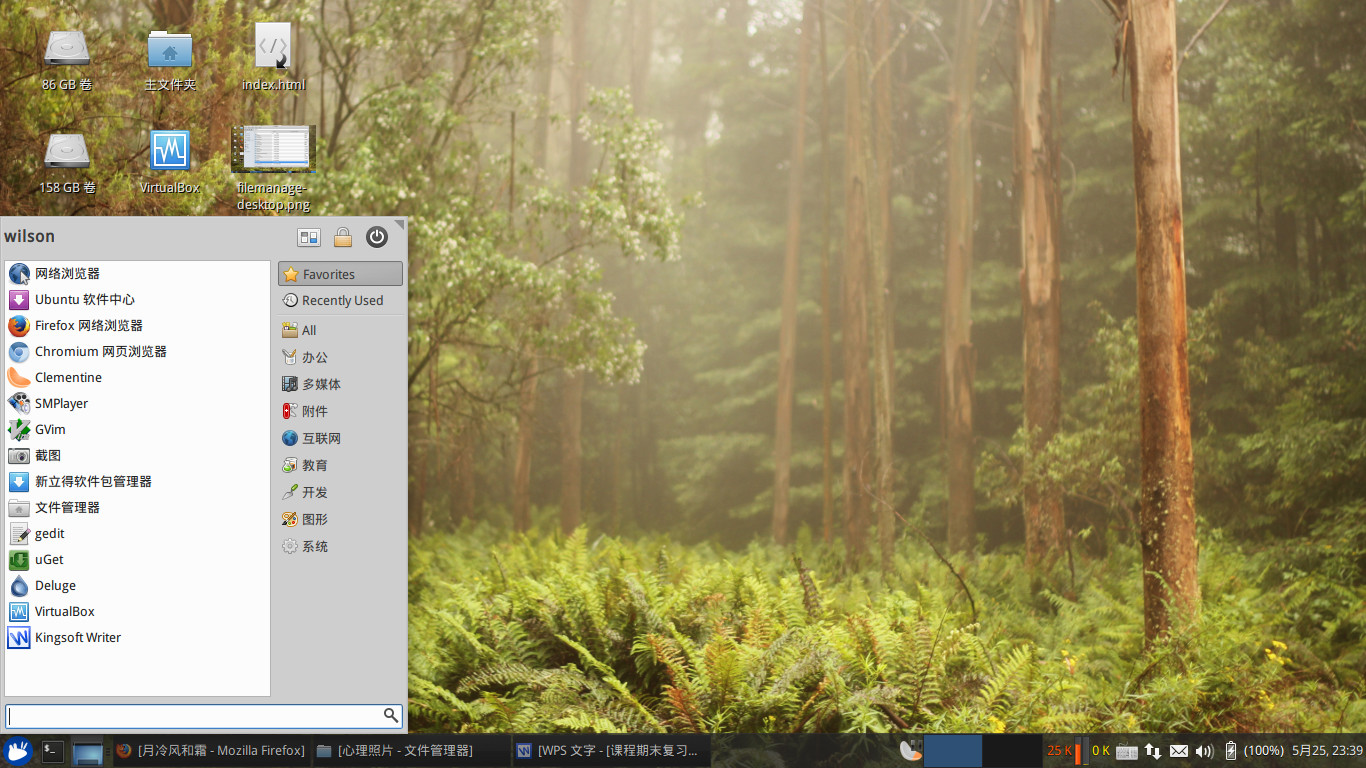The image size is (1366, 768).
Task: Select the second dark workspace in the pager
Action: pos(1012,751)
